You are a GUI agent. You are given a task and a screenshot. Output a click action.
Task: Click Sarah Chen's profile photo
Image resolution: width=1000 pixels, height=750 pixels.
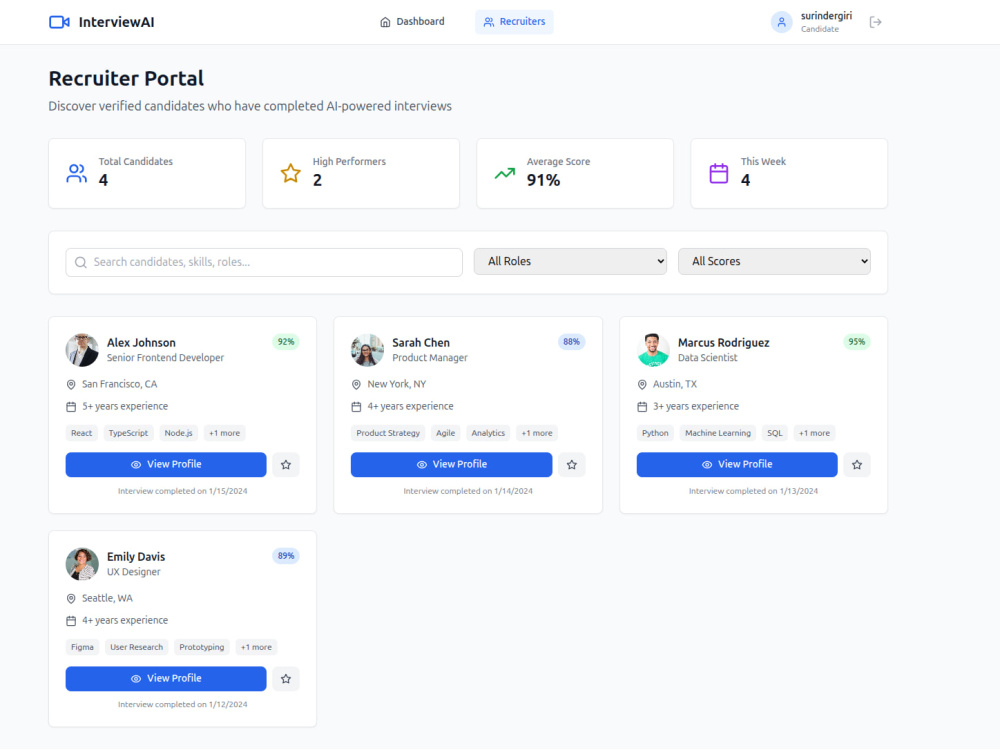click(x=367, y=350)
